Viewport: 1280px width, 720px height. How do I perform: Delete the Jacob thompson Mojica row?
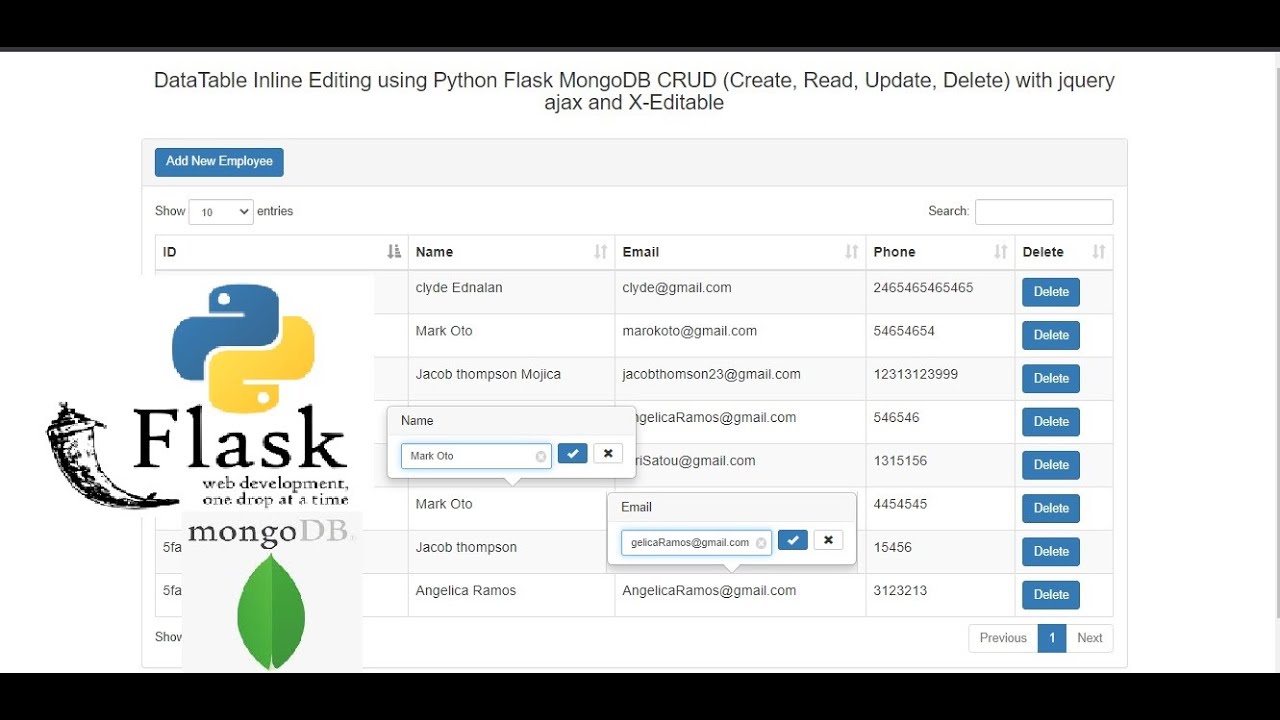tap(1051, 378)
